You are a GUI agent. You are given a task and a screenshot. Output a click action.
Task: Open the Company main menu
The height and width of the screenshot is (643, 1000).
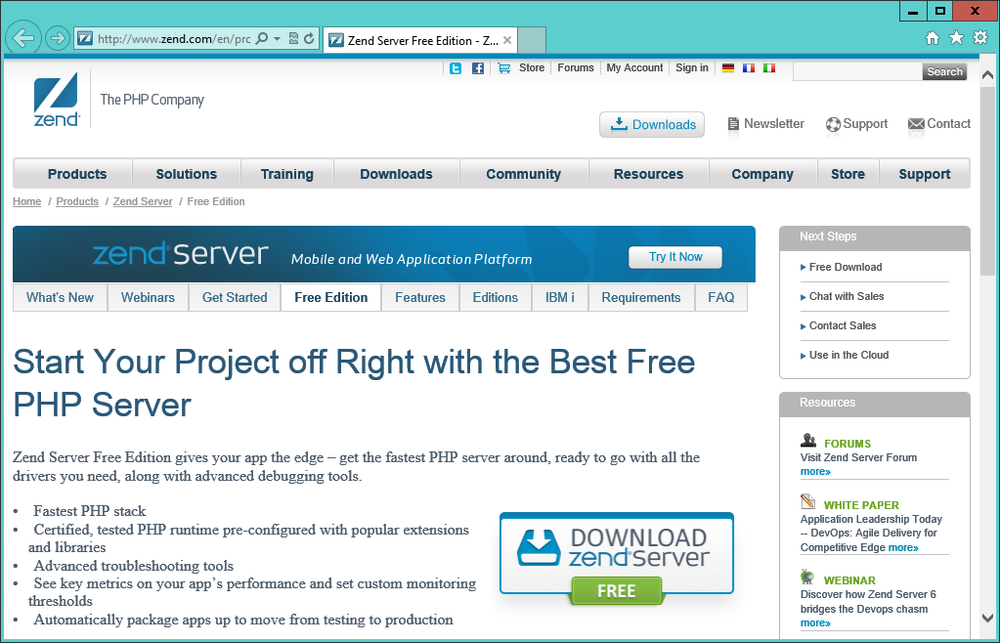point(763,174)
